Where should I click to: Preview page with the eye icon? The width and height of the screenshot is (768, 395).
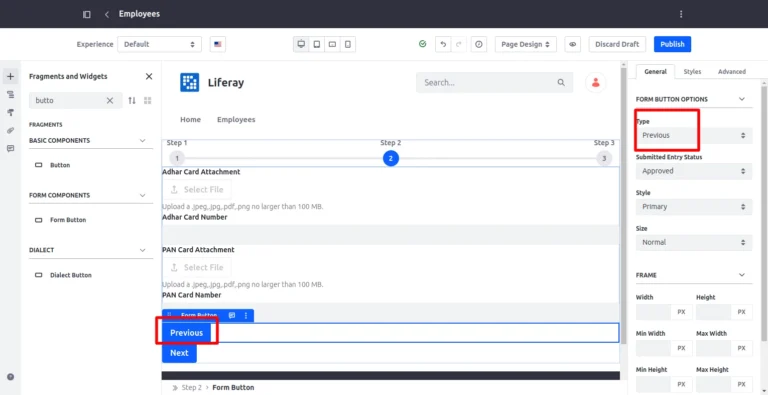[572, 44]
